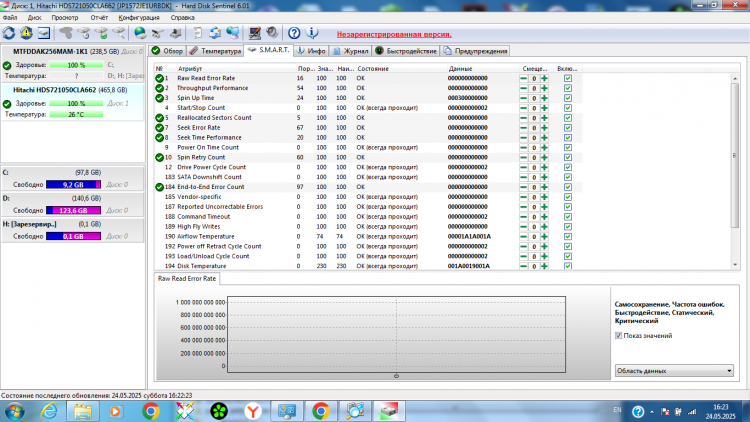
Task: Open Yandex browser from the taskbar
Action: [253, 411]
